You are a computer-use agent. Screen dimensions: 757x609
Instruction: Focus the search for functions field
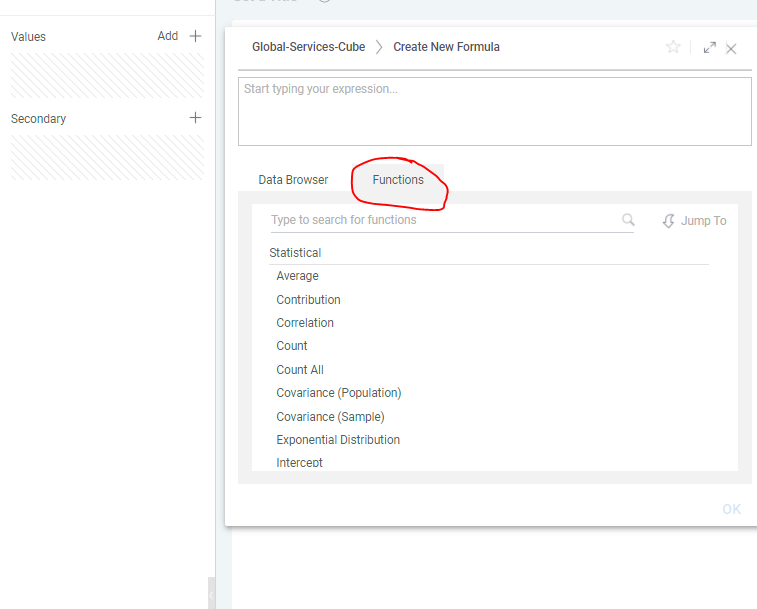[444, 220]
